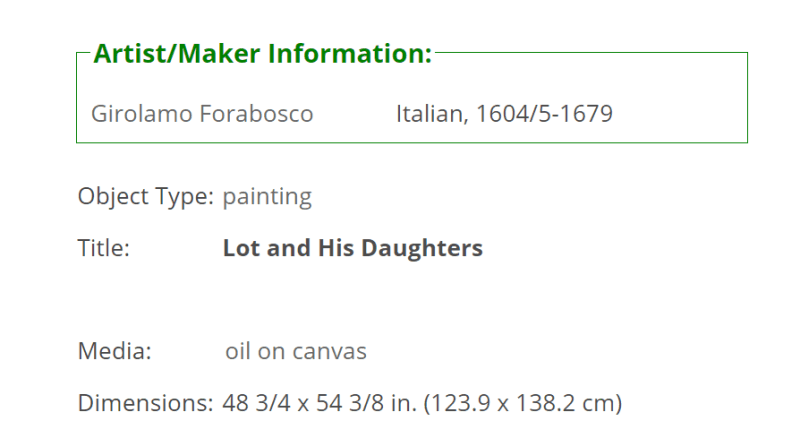
Task: Select the Lot and His Daughters title
Action: pyautogui.click(x=353, y=248)
